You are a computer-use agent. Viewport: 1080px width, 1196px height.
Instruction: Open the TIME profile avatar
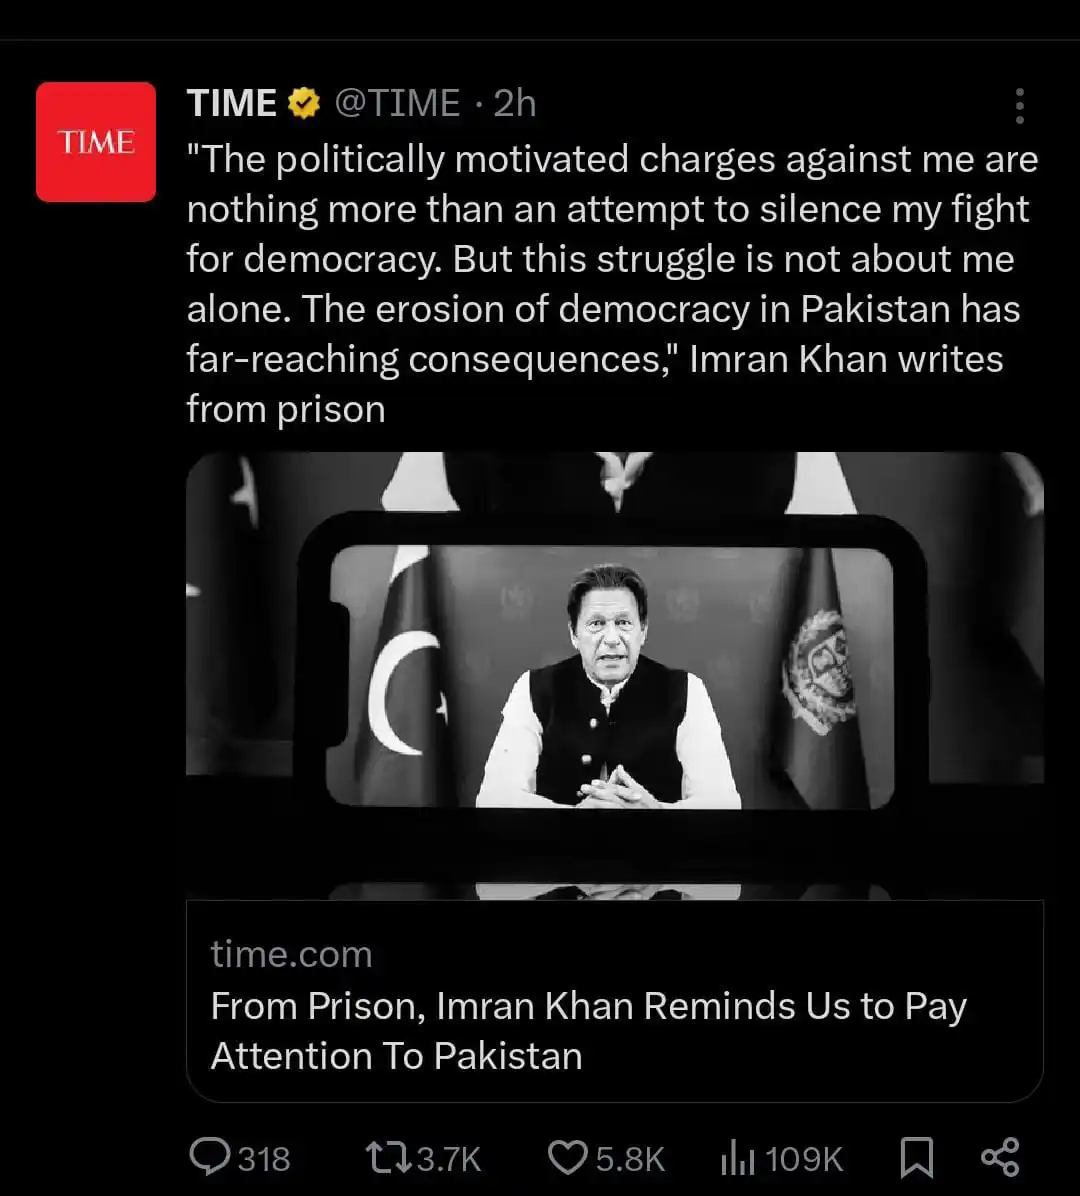96,142
